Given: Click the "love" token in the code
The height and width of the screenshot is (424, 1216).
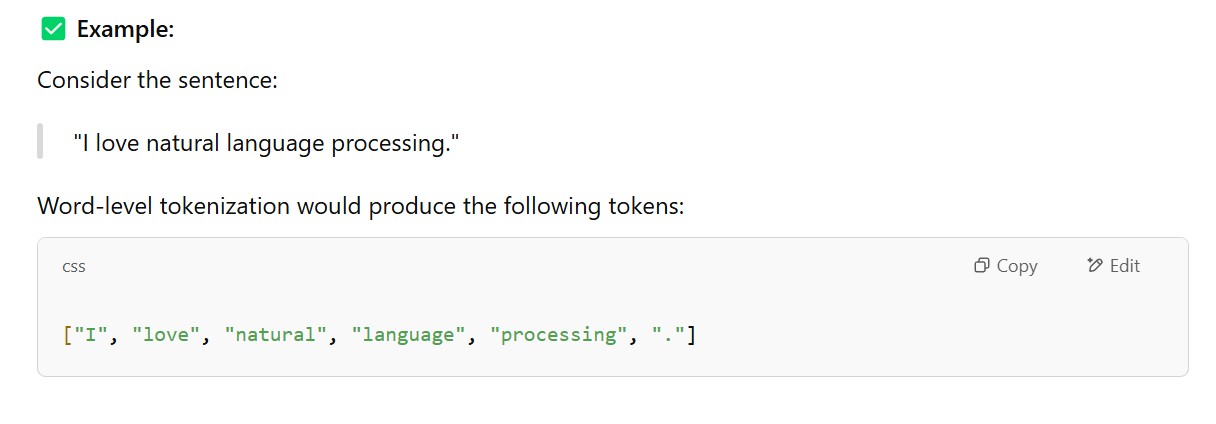Looking at the screenshot, I should 166,334.
